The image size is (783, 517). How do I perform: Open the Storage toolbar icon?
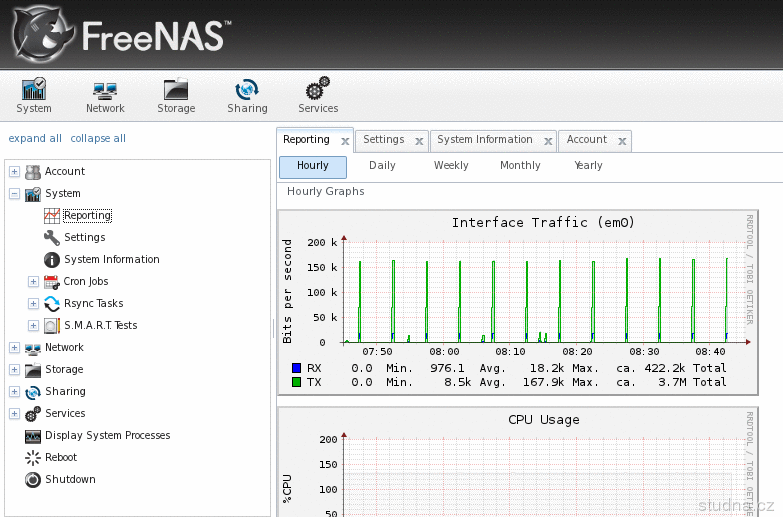176,91
